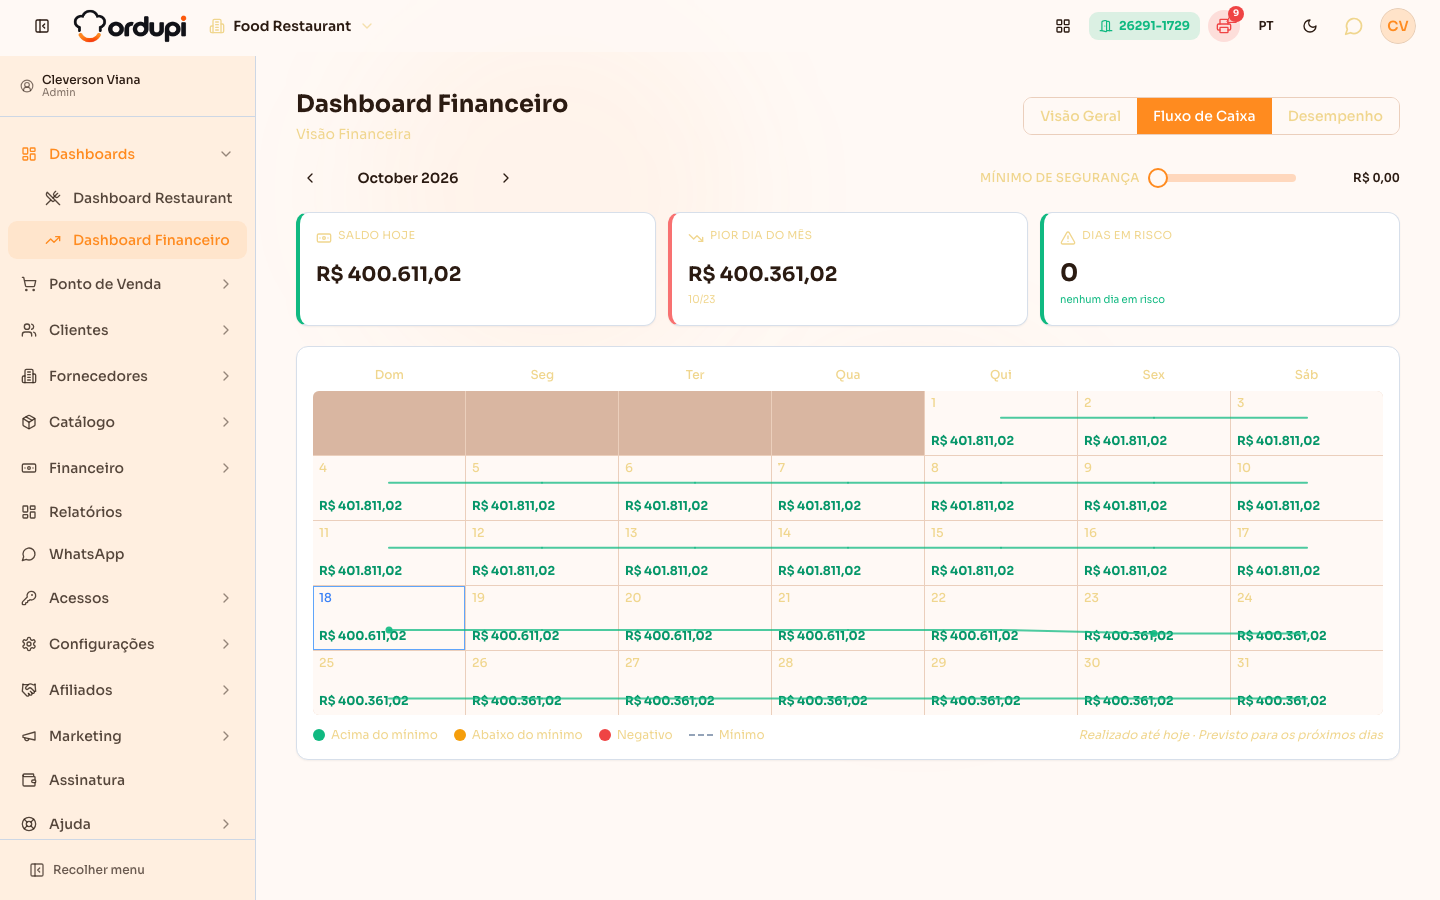Select day 18 in the calendar
The height and width of the screenshot is (900, 1440).
click(389, 618)
